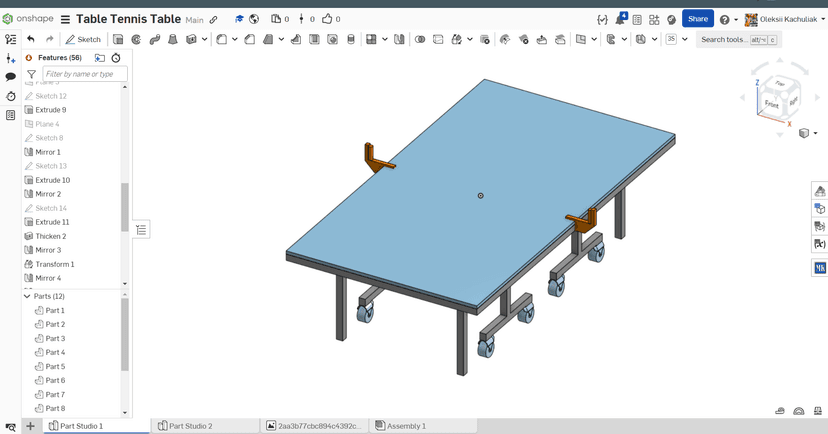
Task: Open the Help menu dropdown
Action: pos(728,19)
